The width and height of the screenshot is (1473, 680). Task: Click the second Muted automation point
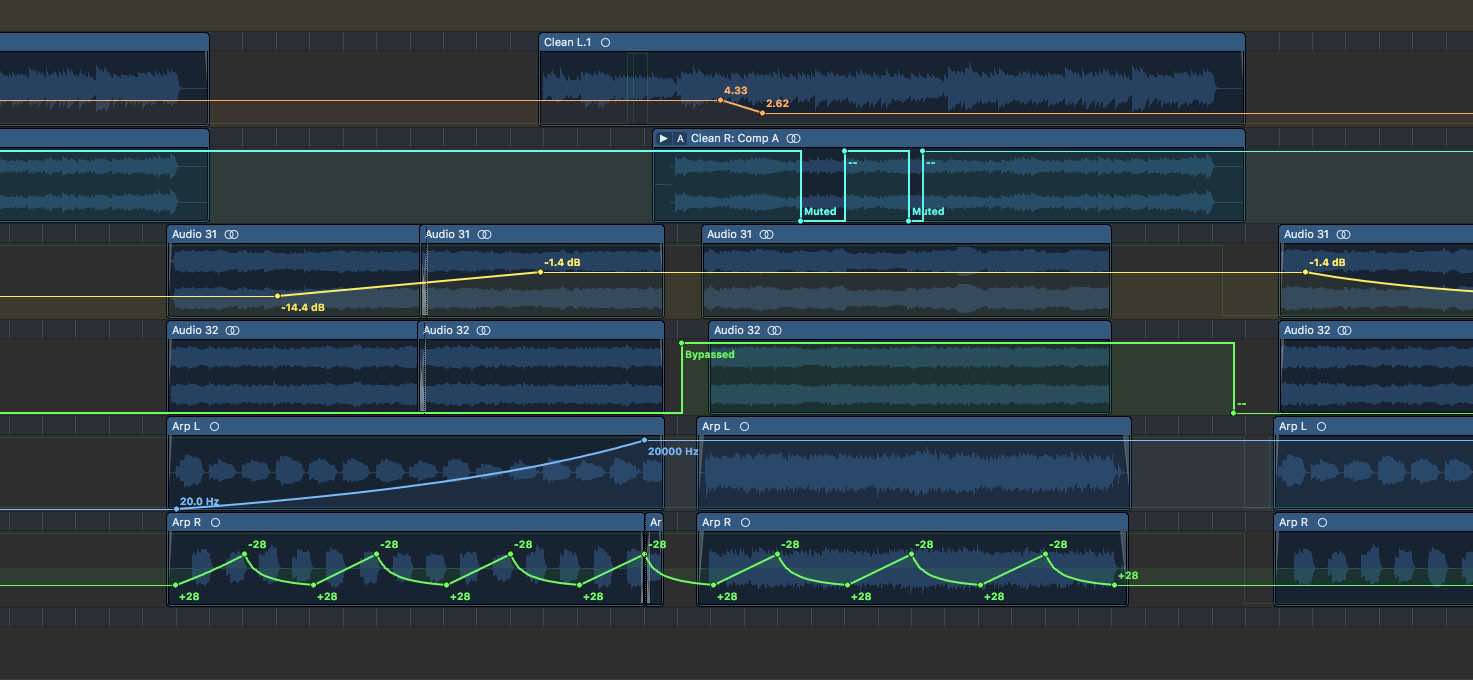tap(909, 220)
